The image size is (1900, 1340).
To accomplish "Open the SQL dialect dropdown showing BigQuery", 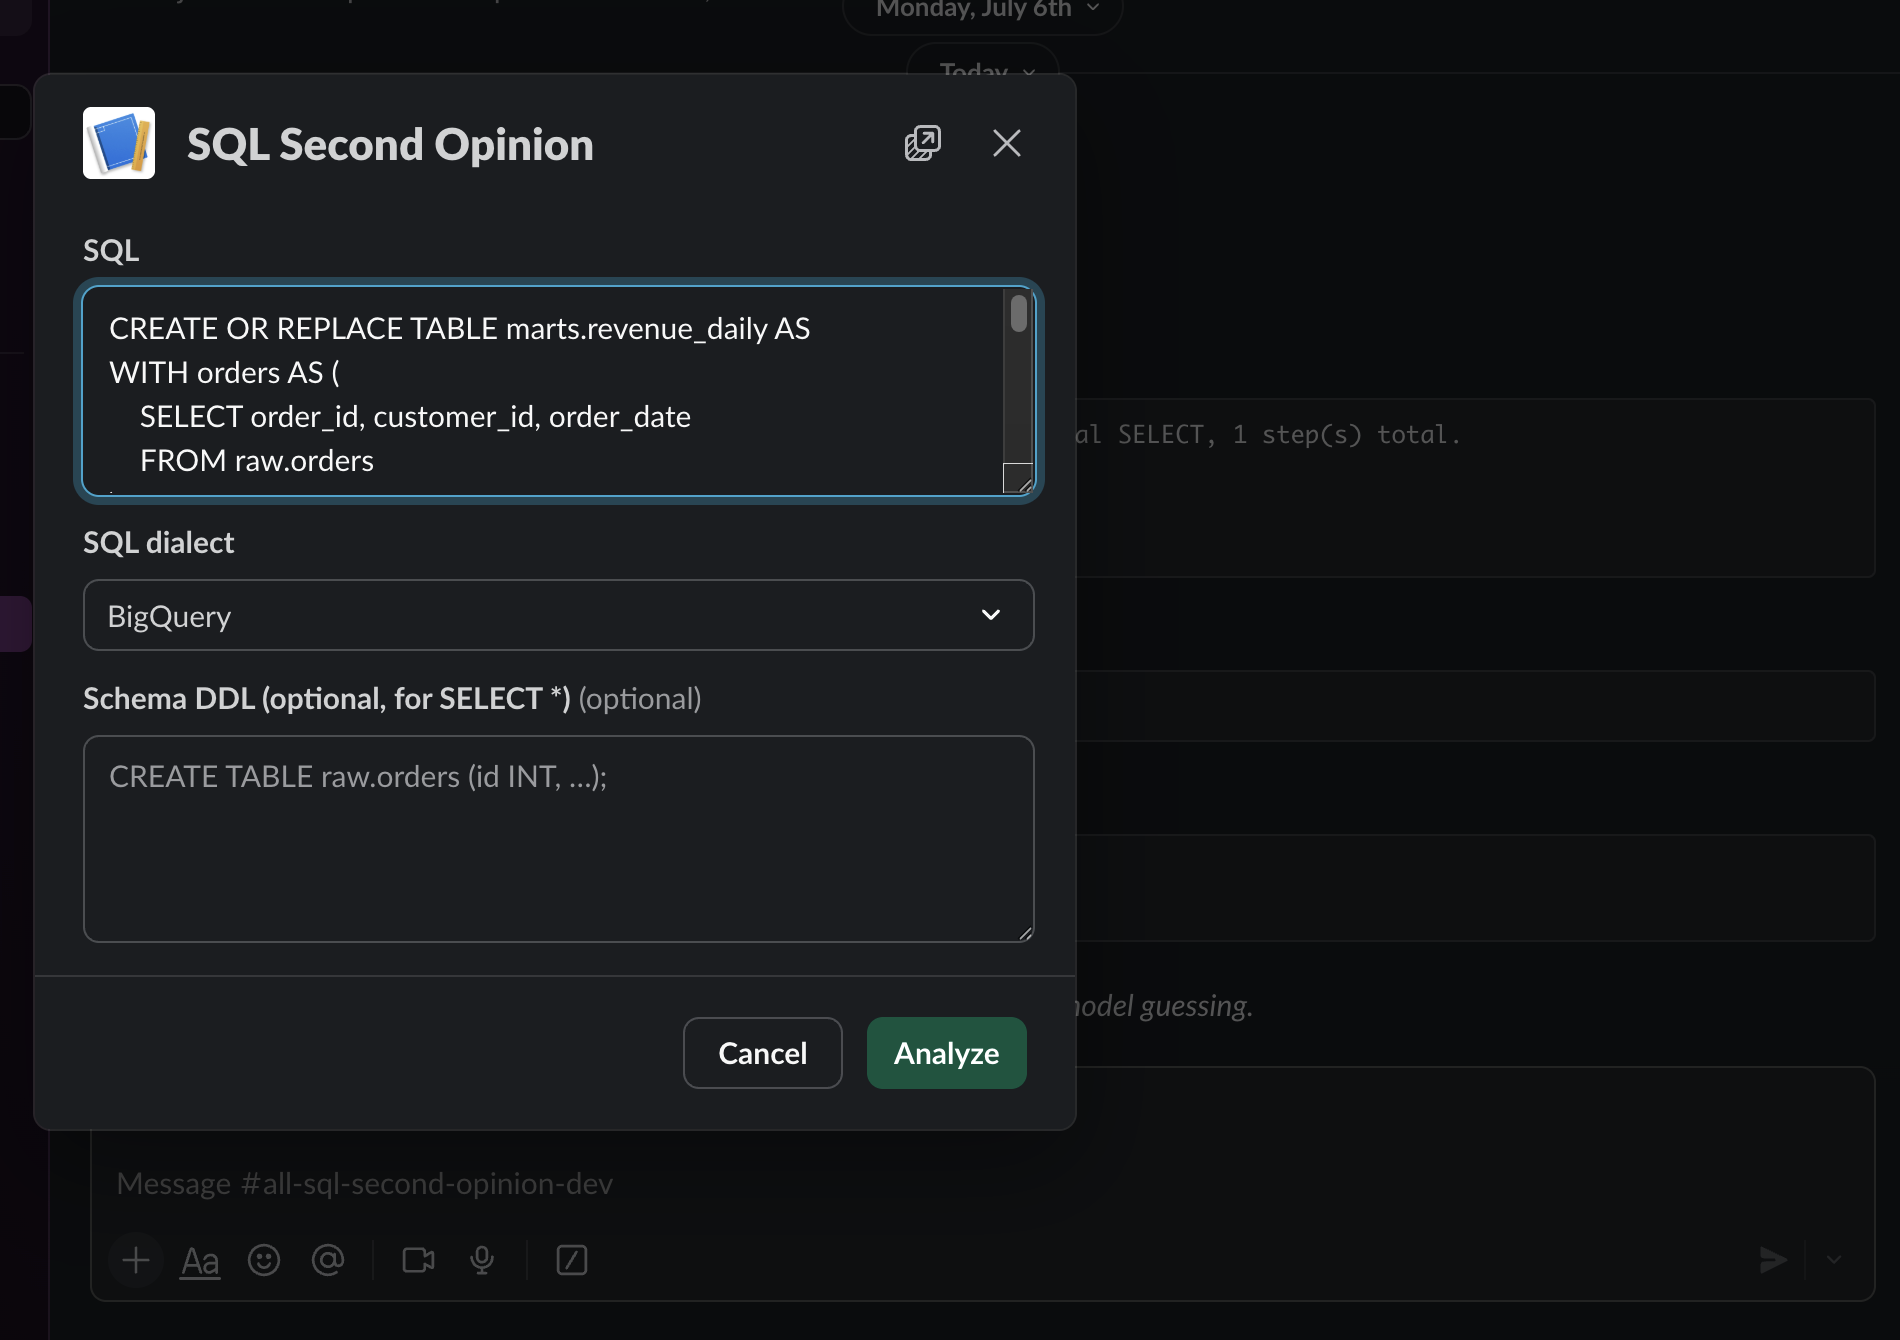I will 559,615.
